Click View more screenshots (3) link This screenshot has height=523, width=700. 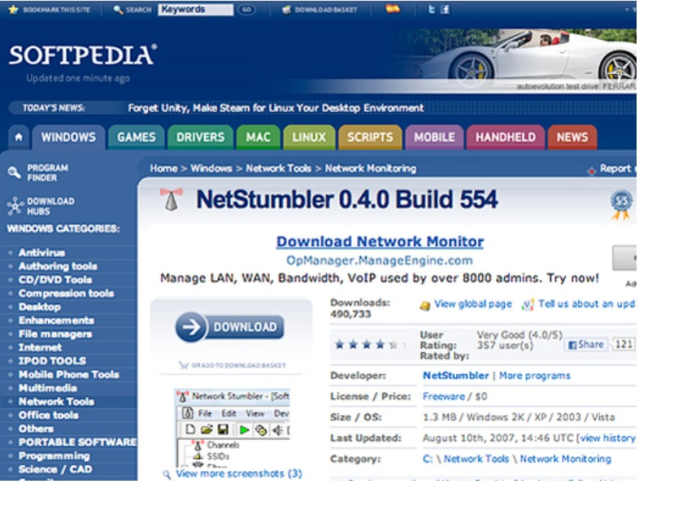point(239,473)
